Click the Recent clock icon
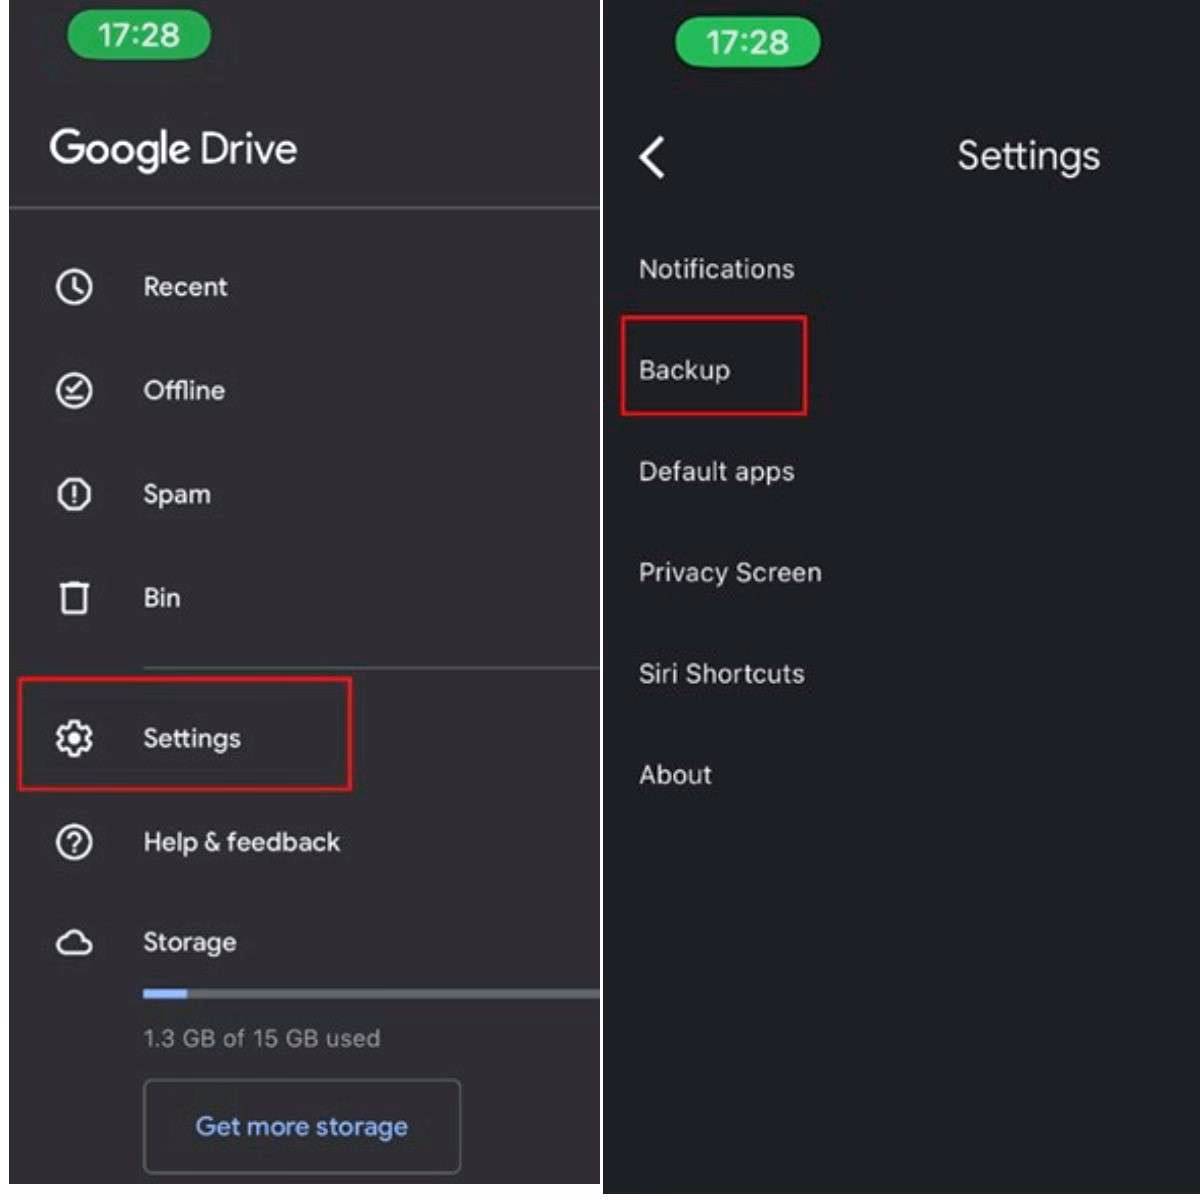The height and width of the screenshot is (1200, 1200). (73, 287)
